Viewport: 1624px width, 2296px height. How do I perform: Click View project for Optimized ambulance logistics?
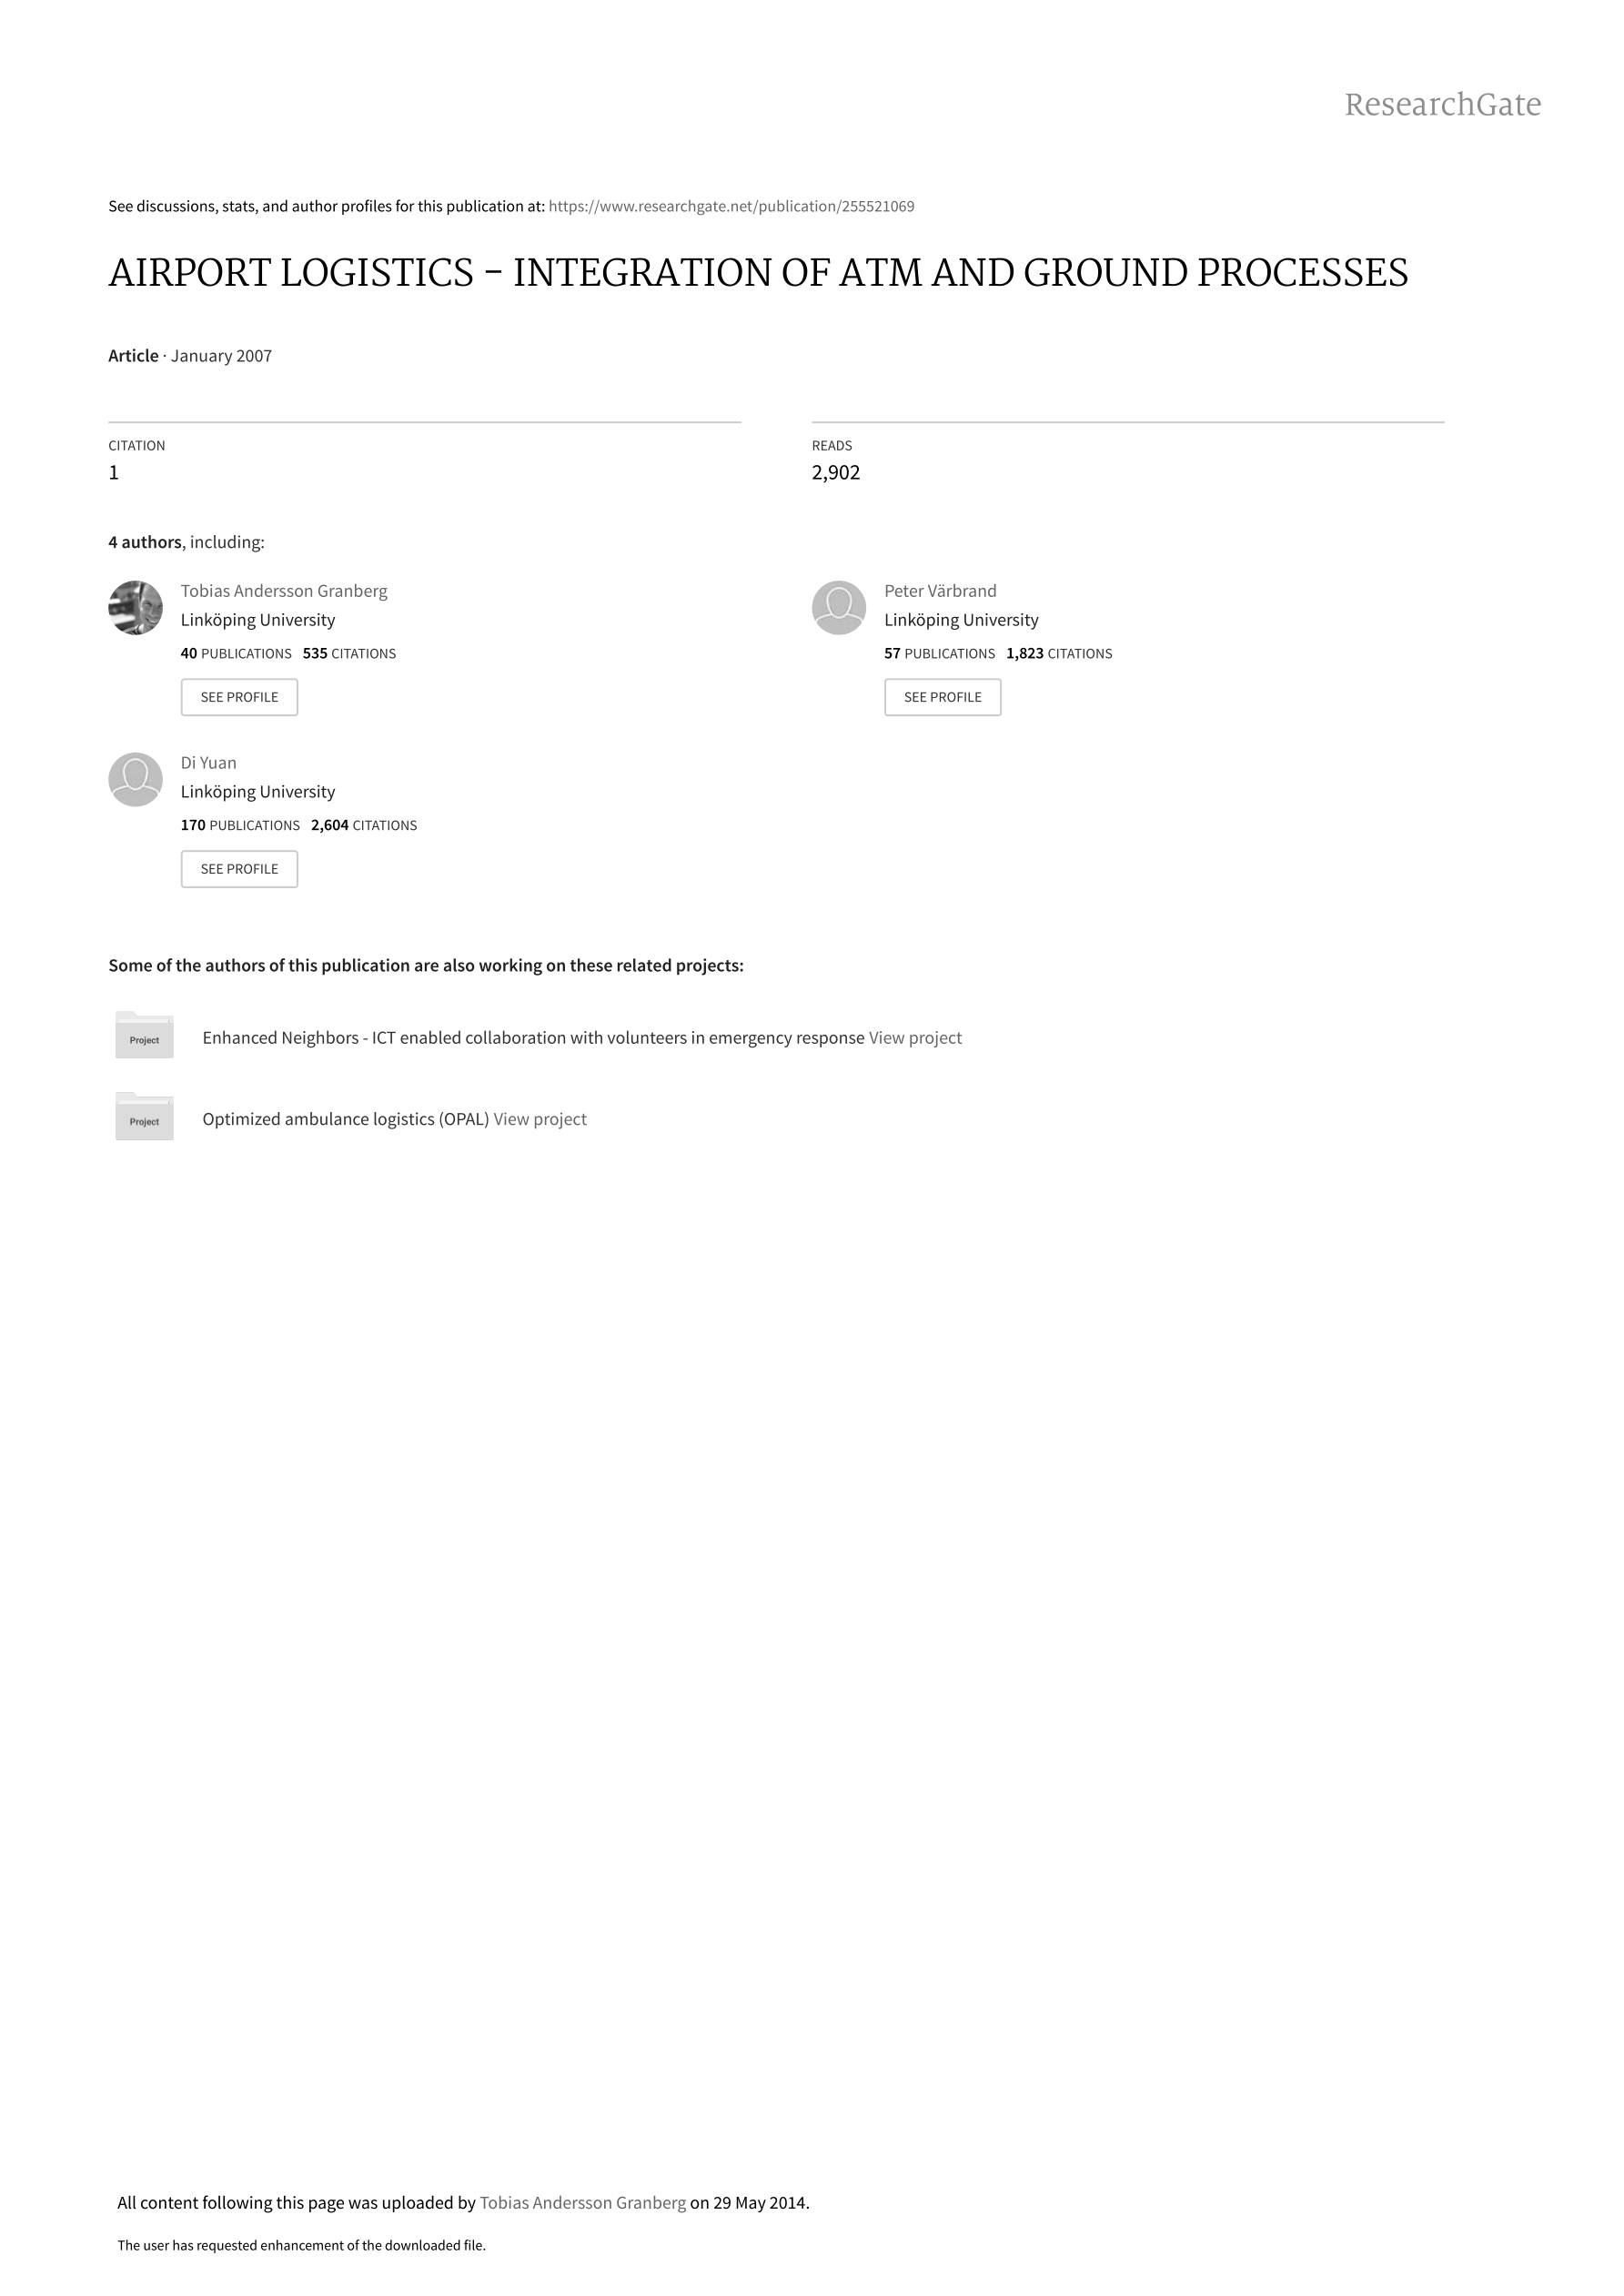point(540,1119)
